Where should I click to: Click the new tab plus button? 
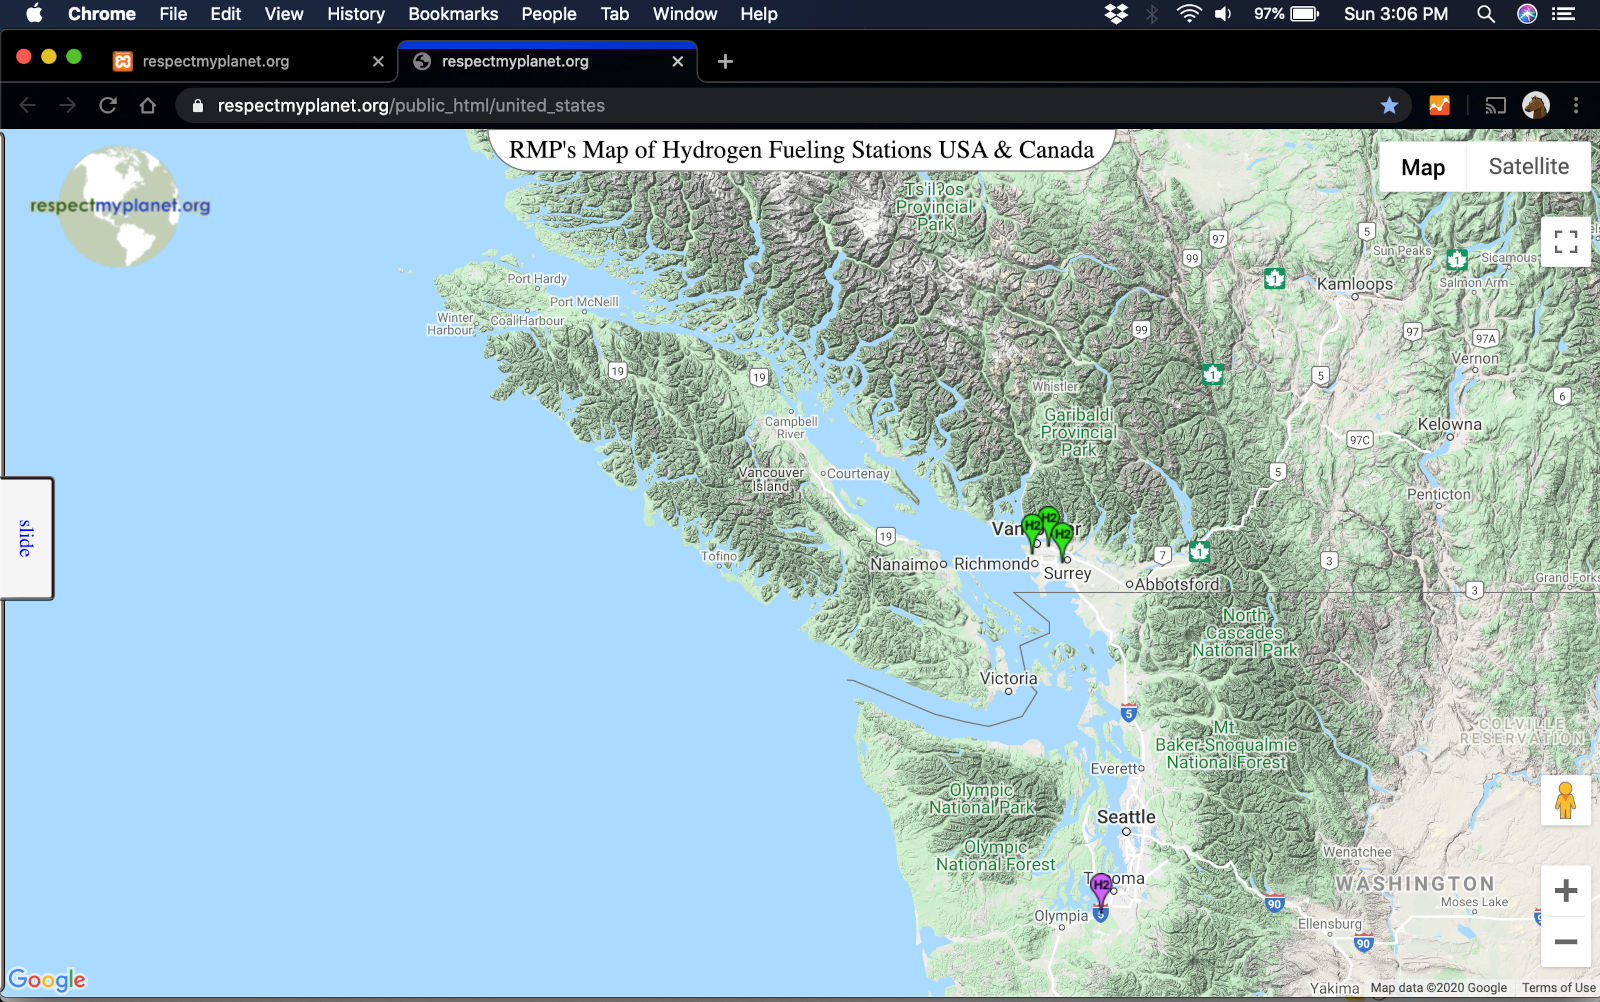click(x=724, y=61)
